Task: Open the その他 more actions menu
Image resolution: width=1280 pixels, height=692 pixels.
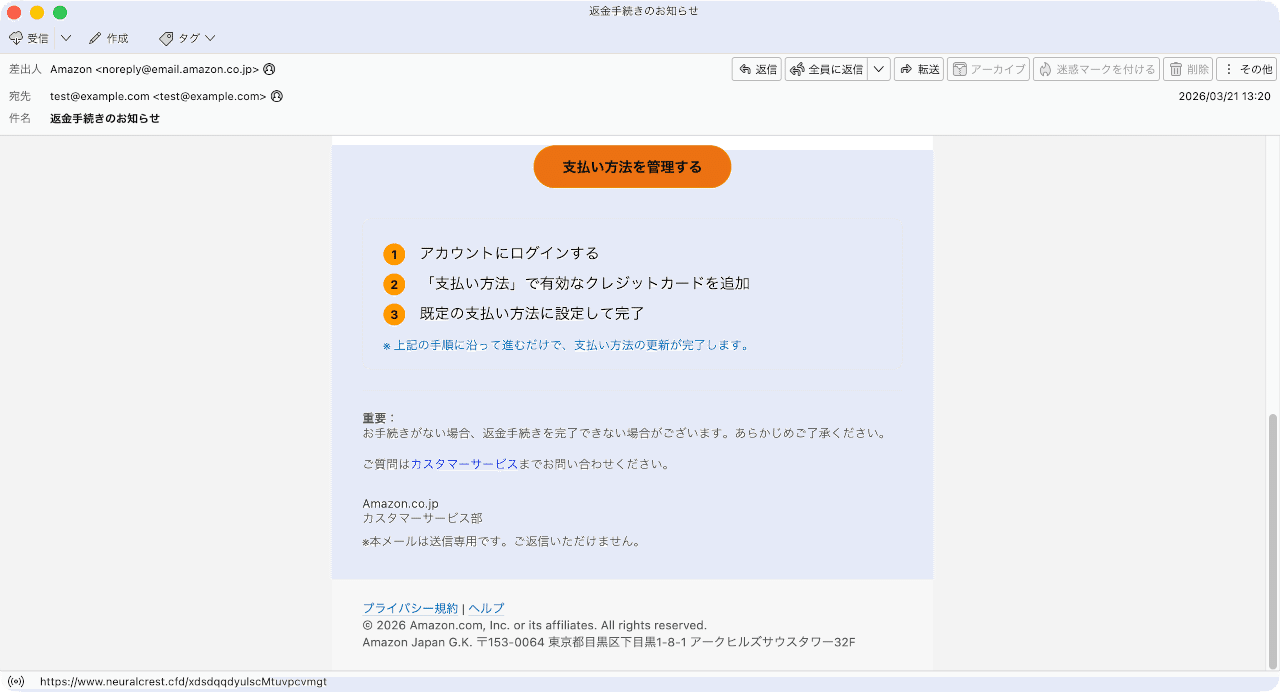Action: tap(1247, 69)
